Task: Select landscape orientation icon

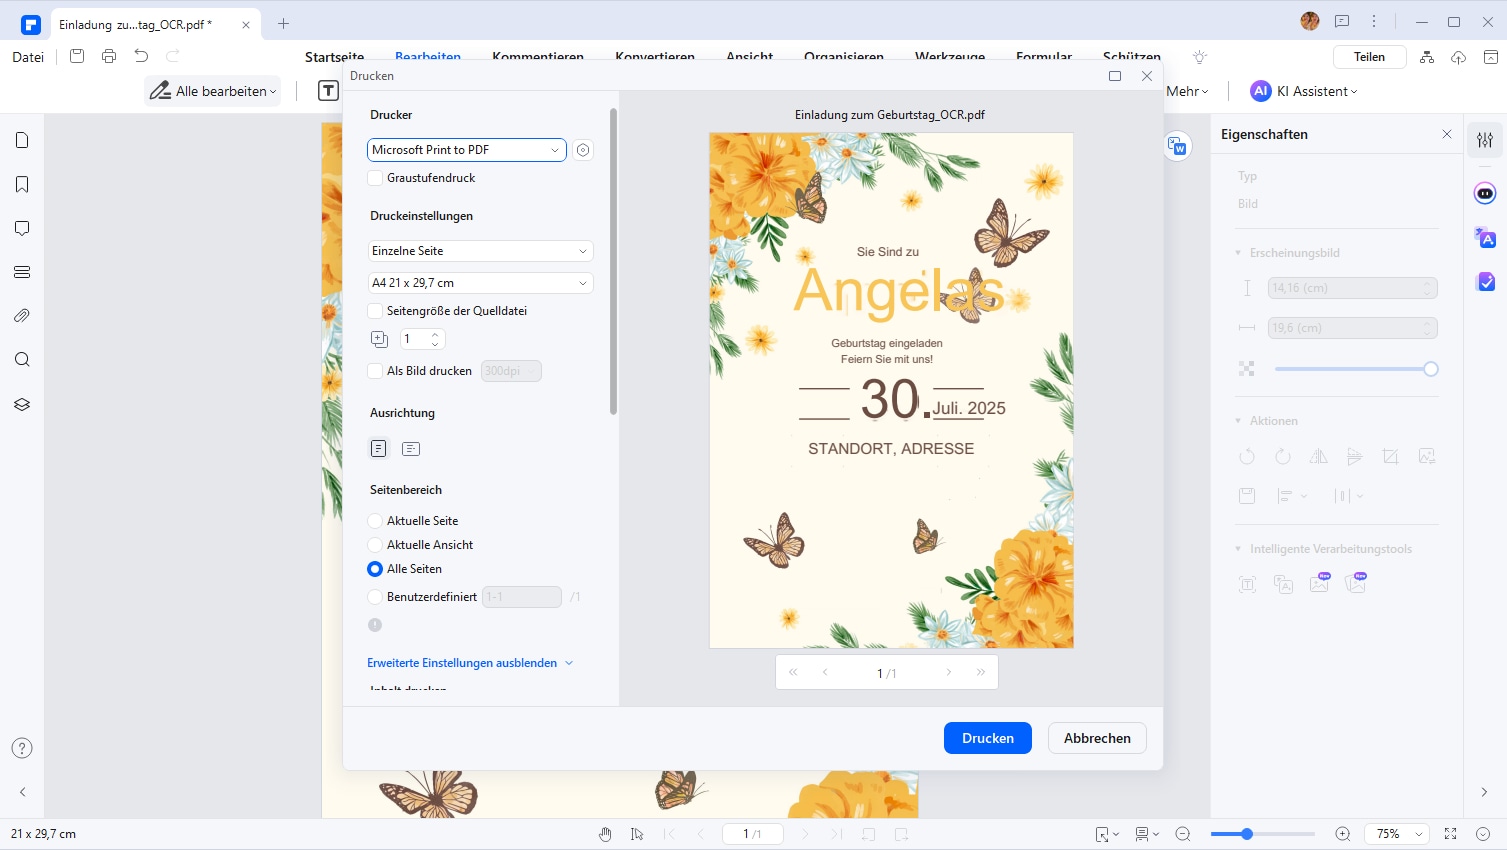Action: tap(411, 449)
